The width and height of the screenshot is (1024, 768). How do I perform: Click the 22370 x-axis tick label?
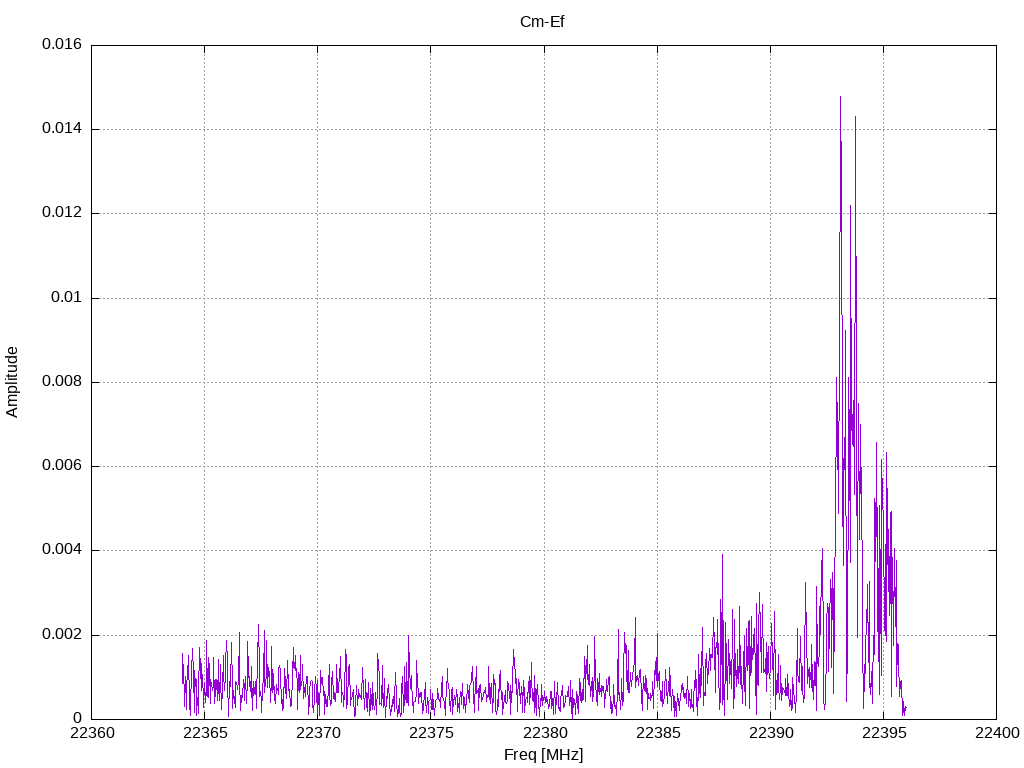click(318, 734)
